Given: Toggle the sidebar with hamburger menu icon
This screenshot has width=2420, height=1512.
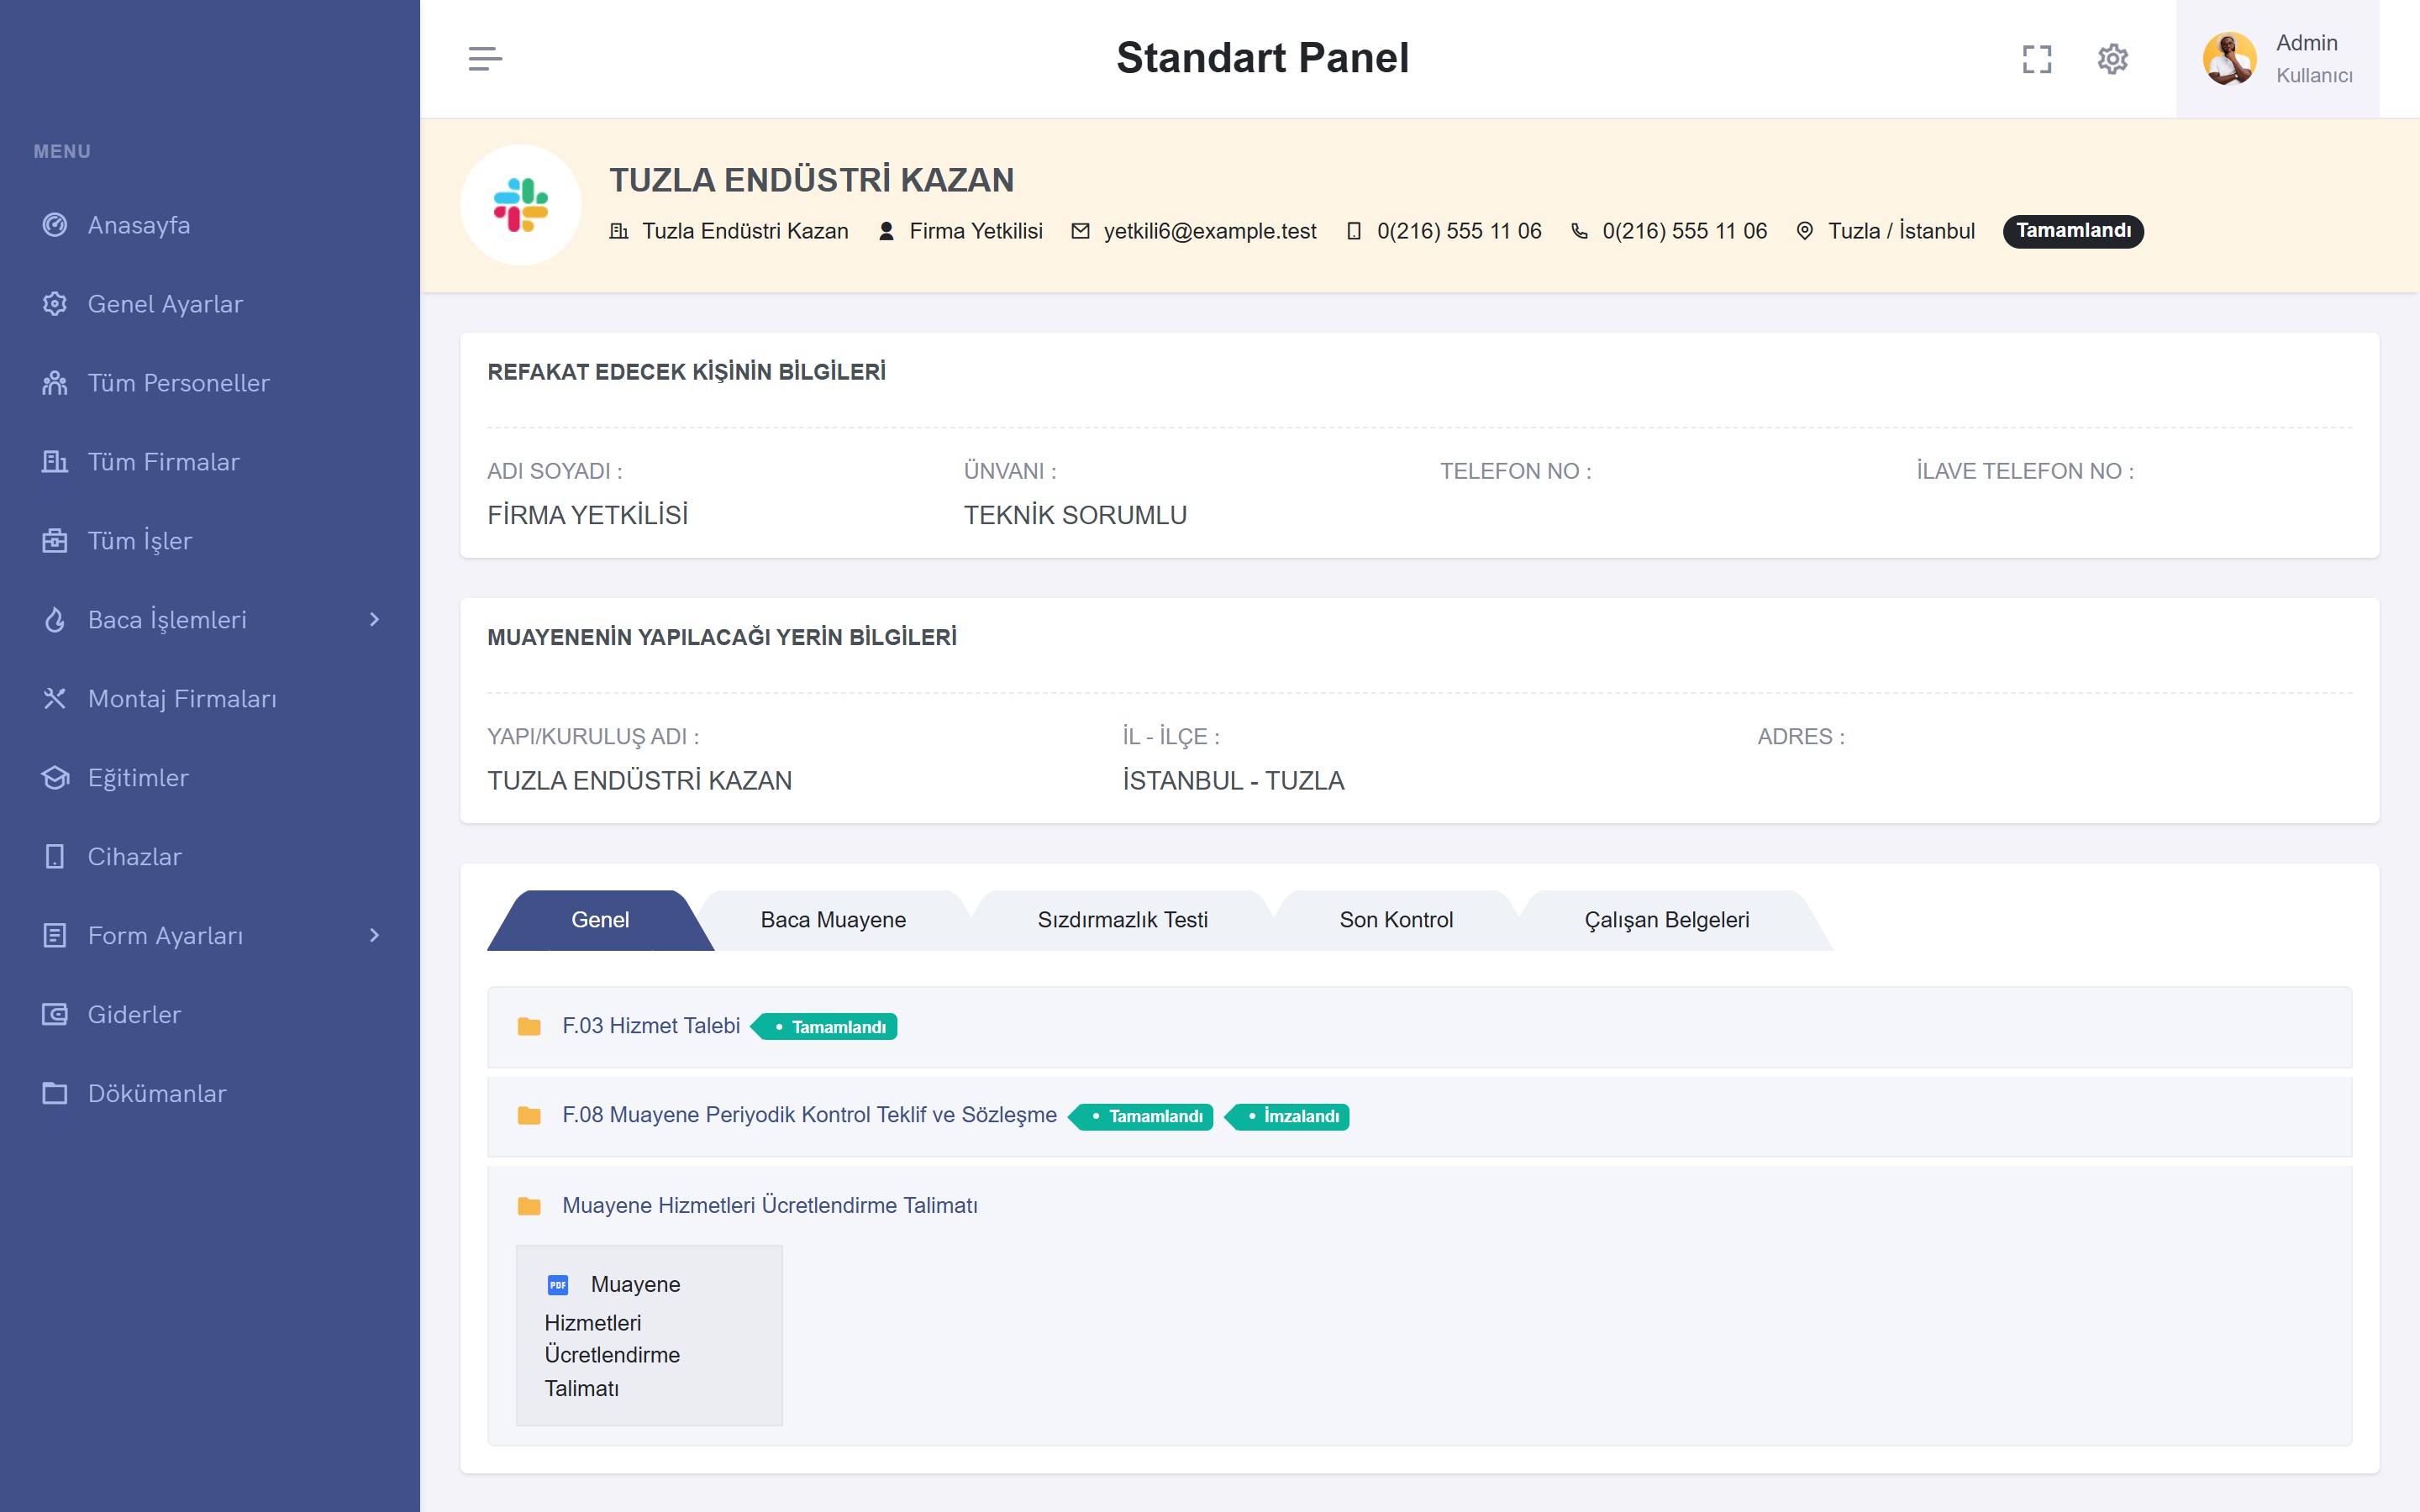Looking at the screenshot, I should [x=485, y=58].
